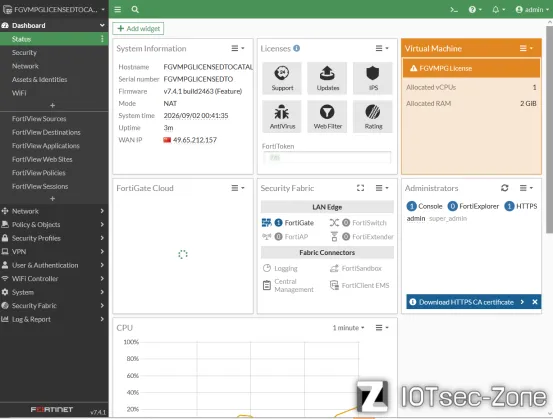Image resolution: width=554 pixels, height=420 pixels.
Task: Expand Security Profiles menu
Action: 54,238
